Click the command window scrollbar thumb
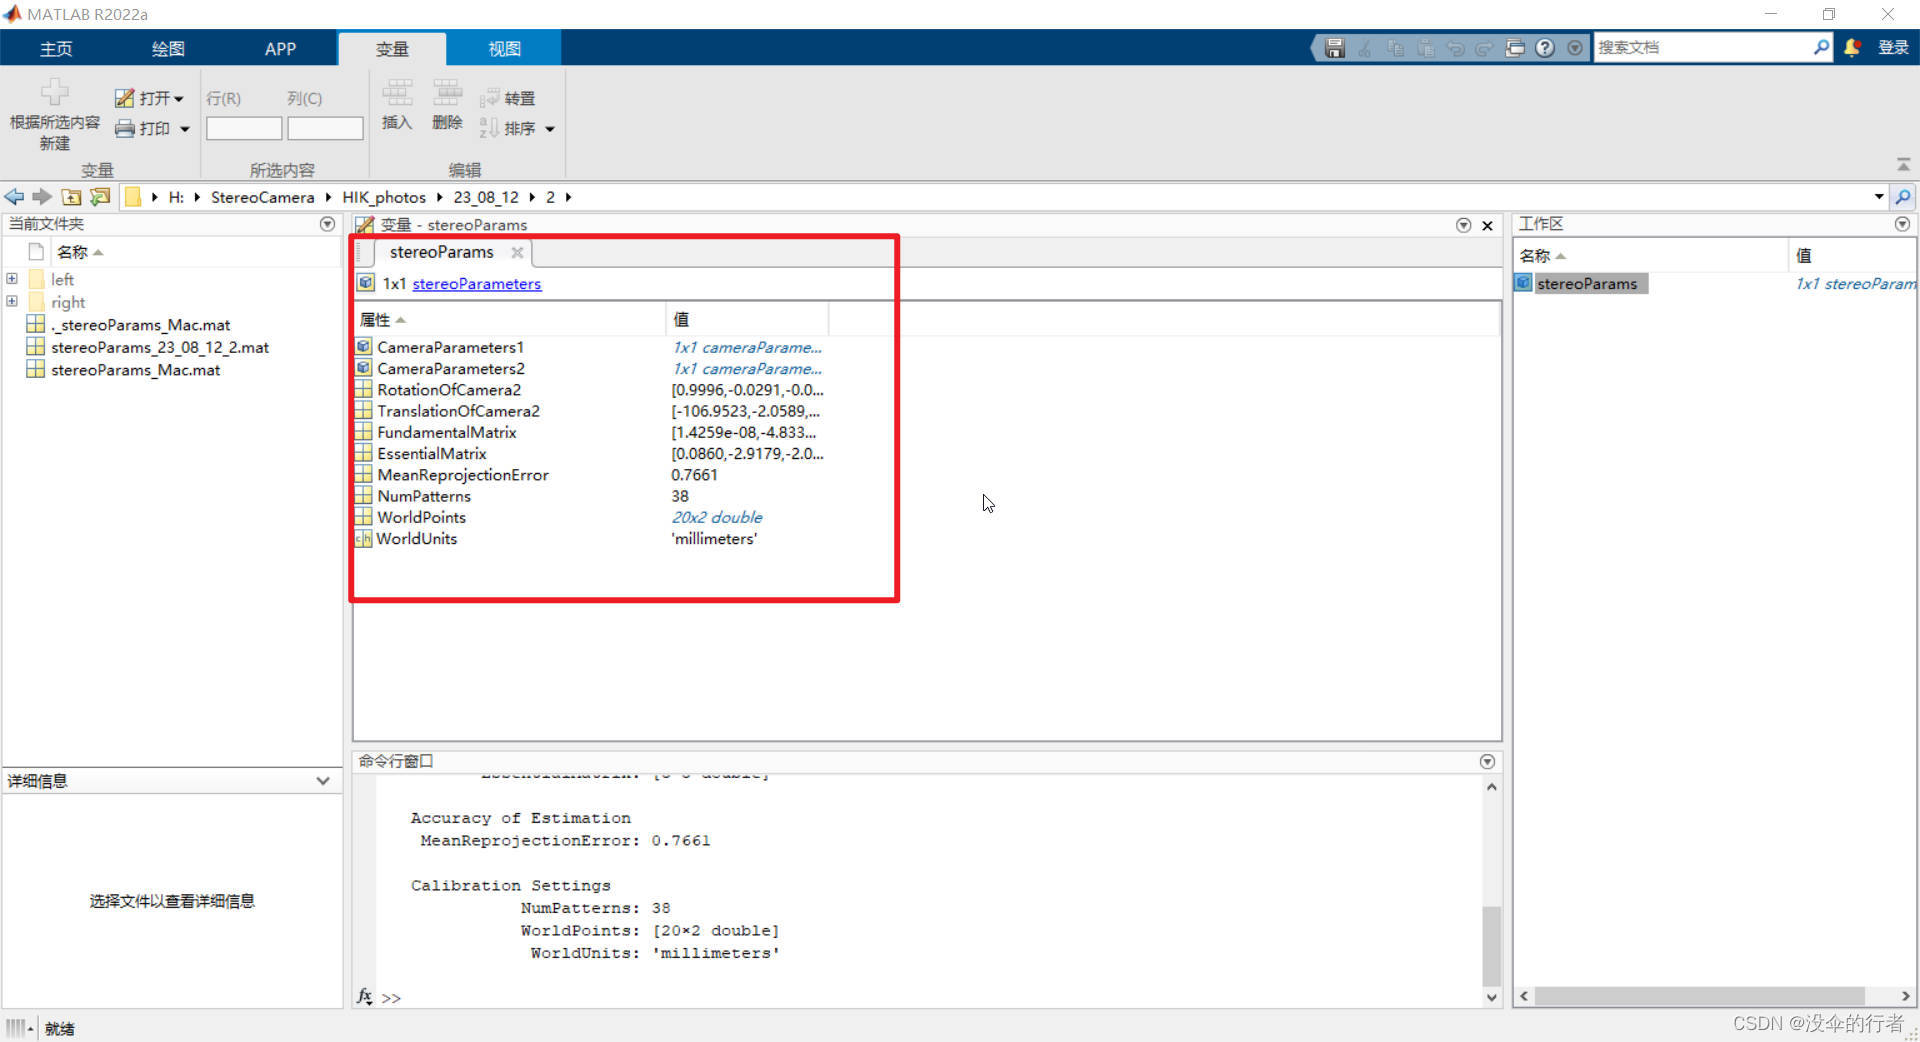Viewport: 1920px width, 1042px height. (1491, 946)
